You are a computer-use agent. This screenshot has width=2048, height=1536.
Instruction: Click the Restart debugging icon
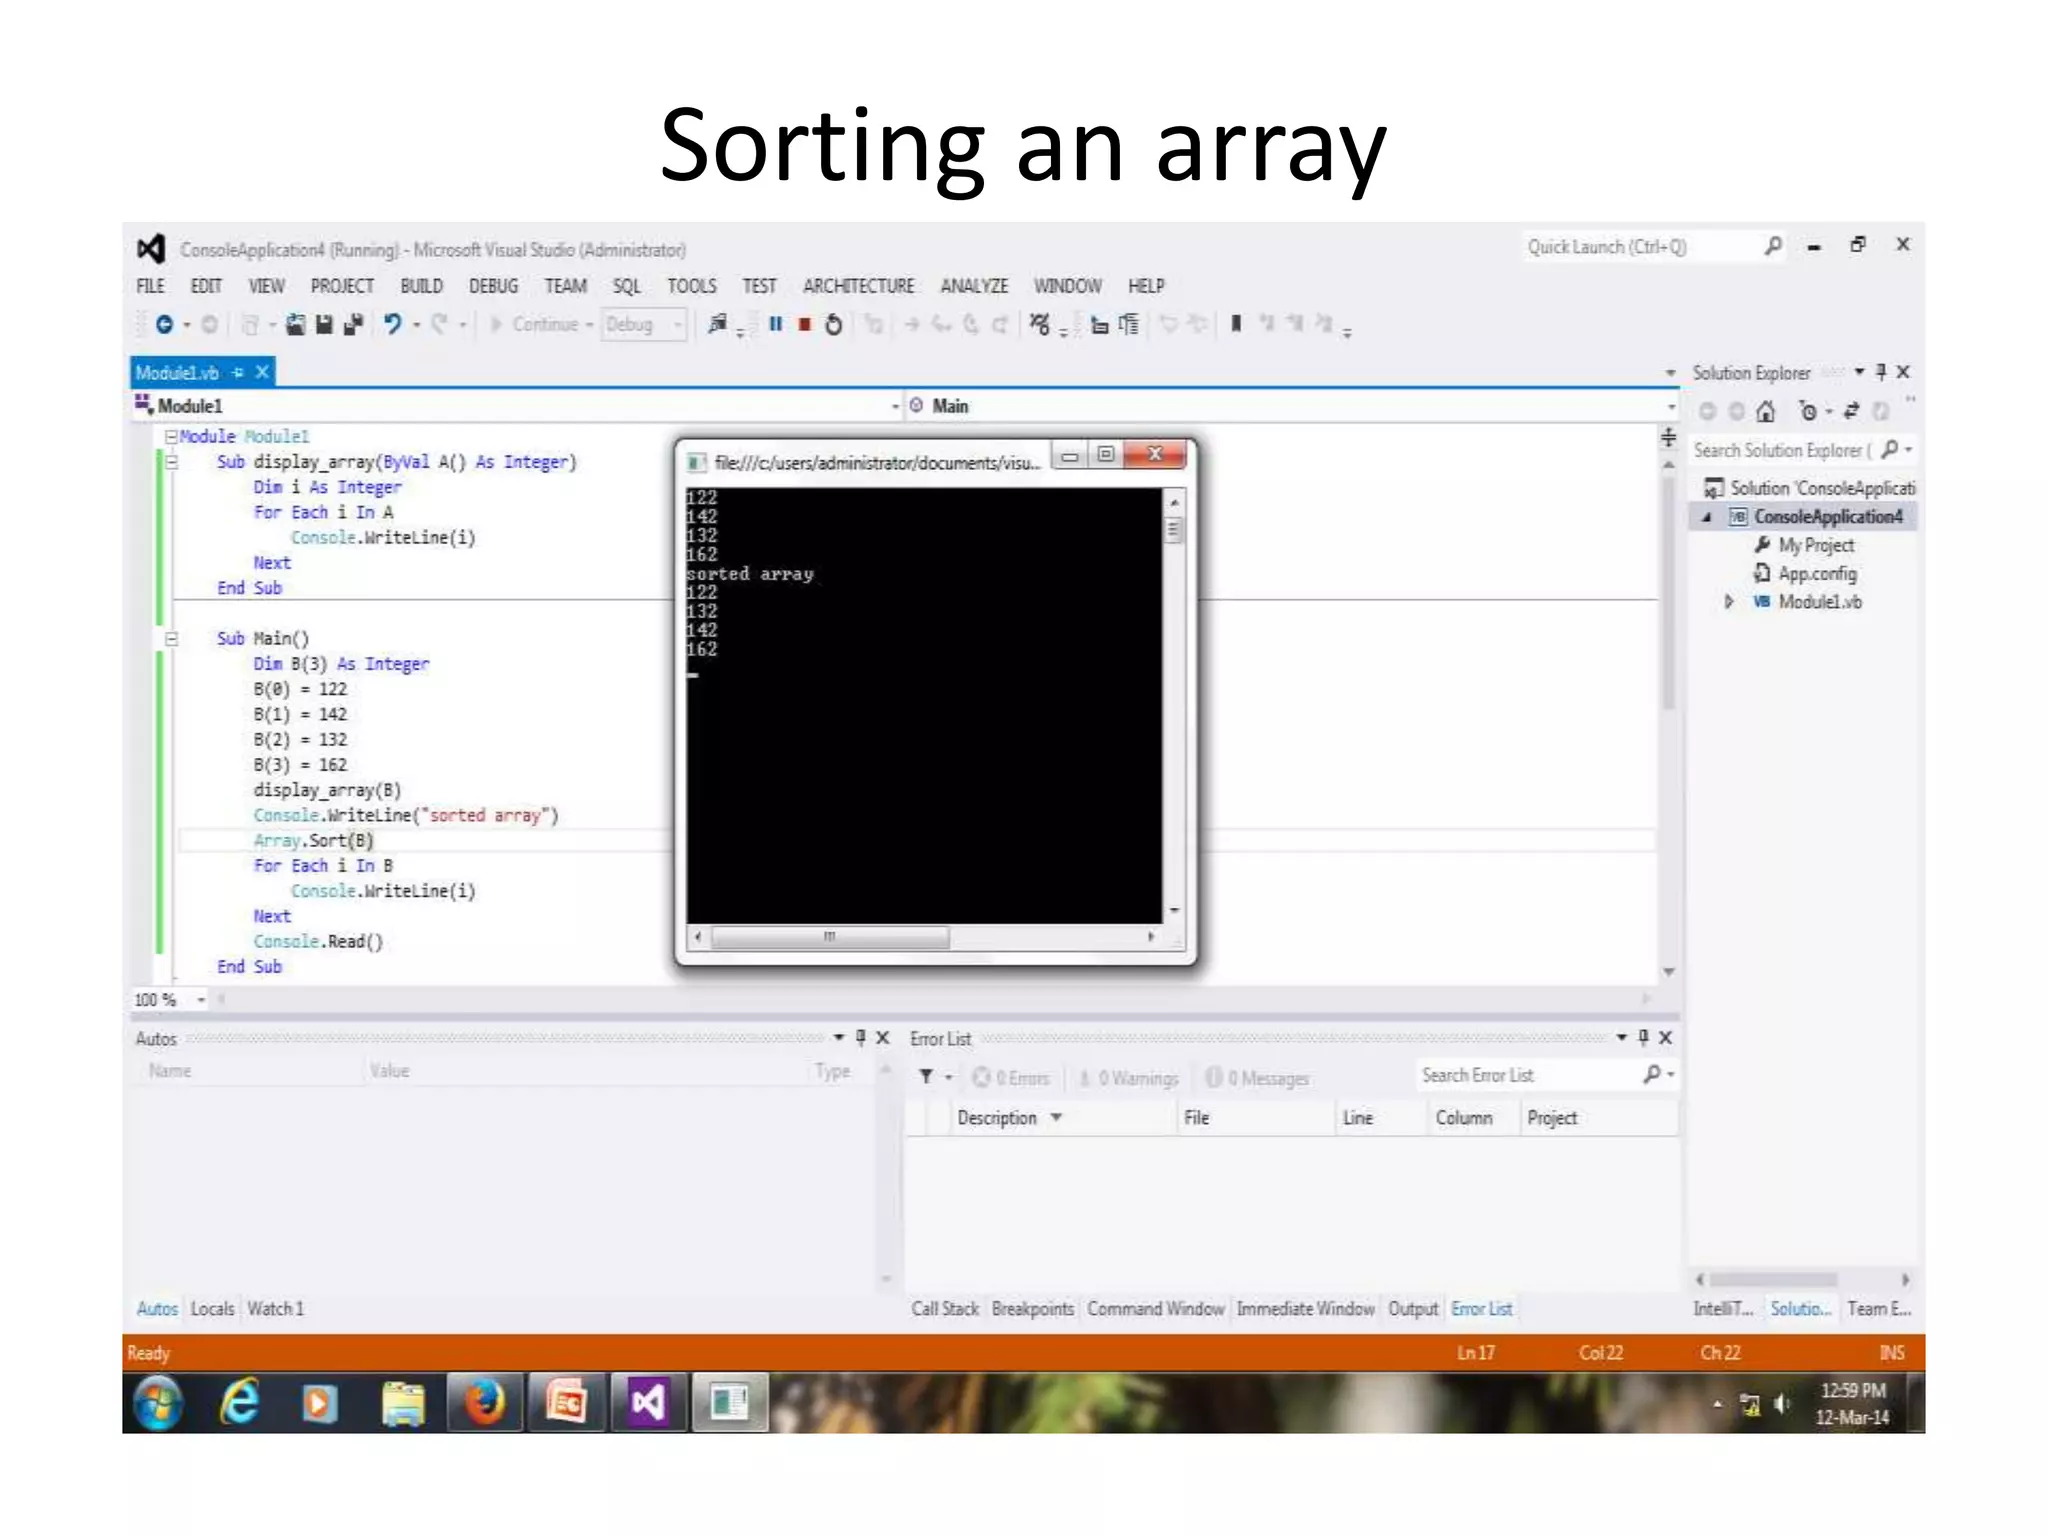[833, 324]
